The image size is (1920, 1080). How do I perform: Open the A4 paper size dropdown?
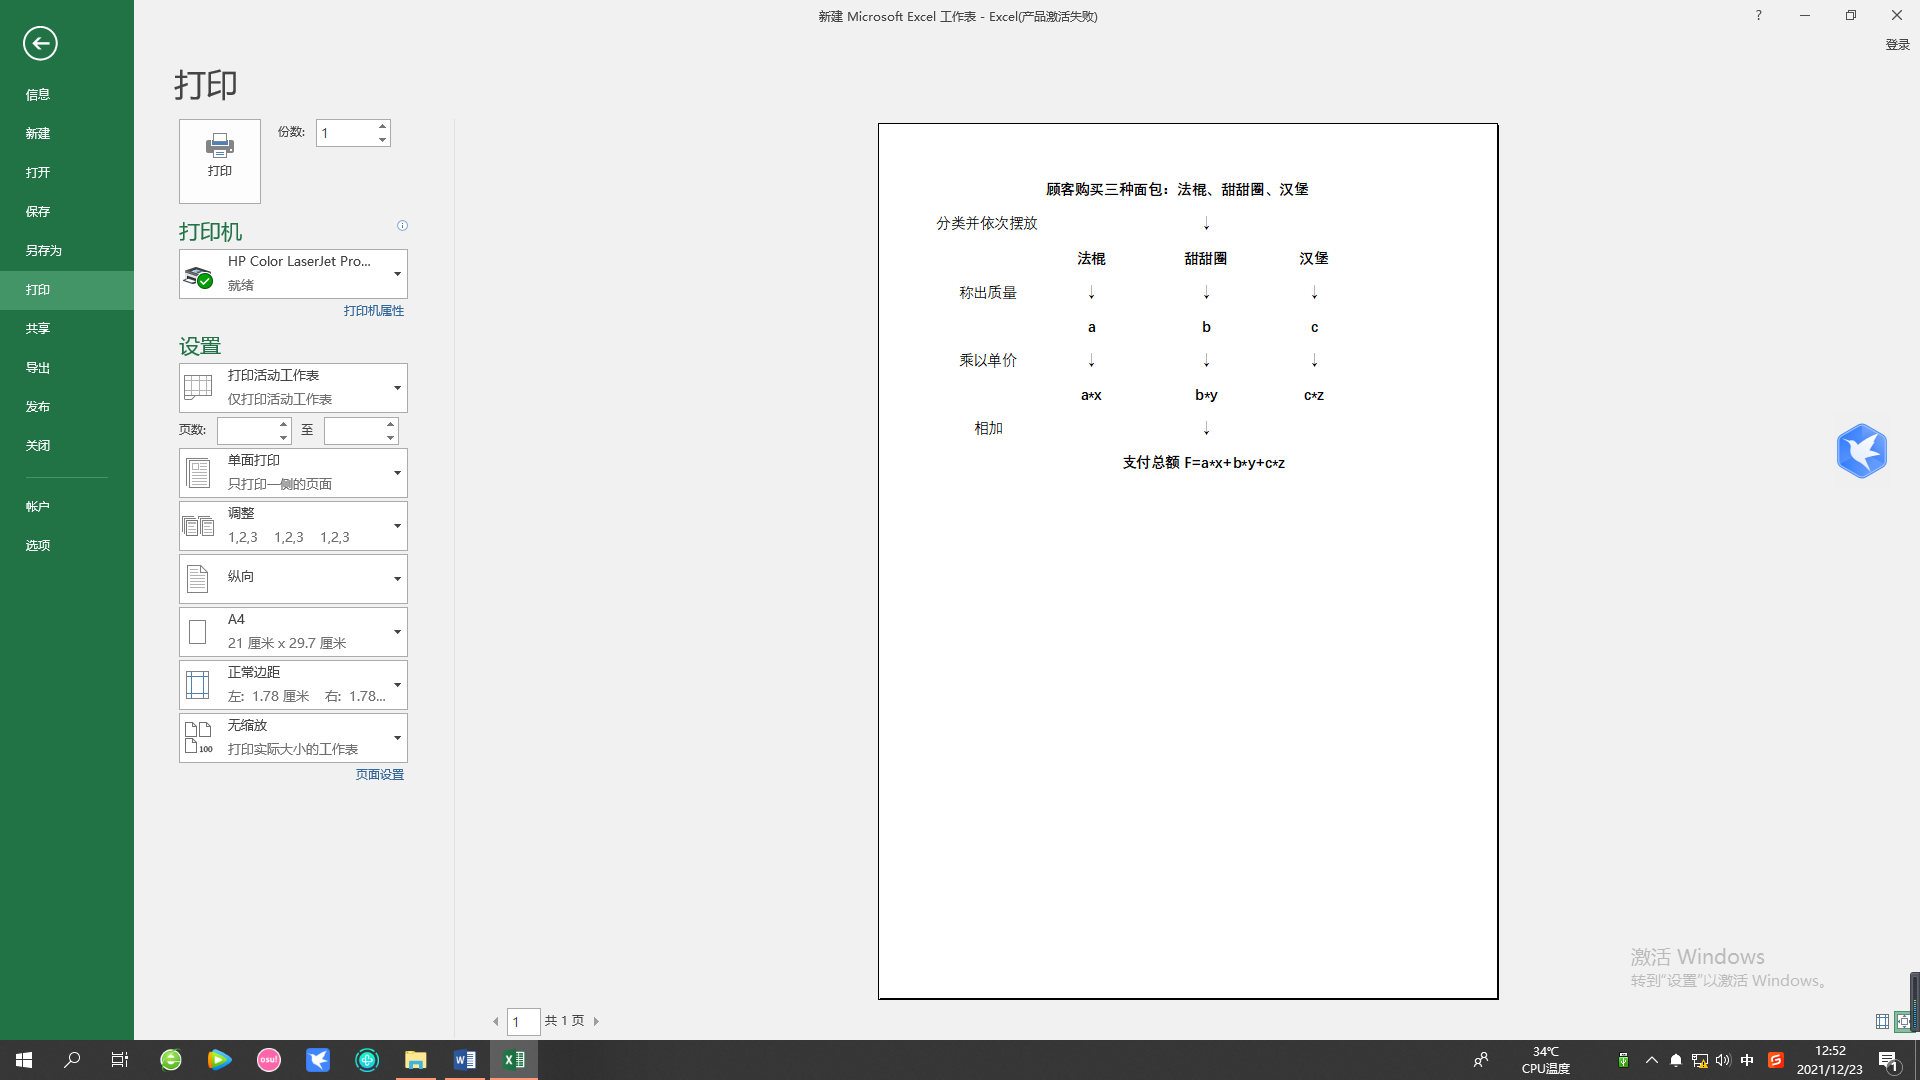tap(397, 631)
